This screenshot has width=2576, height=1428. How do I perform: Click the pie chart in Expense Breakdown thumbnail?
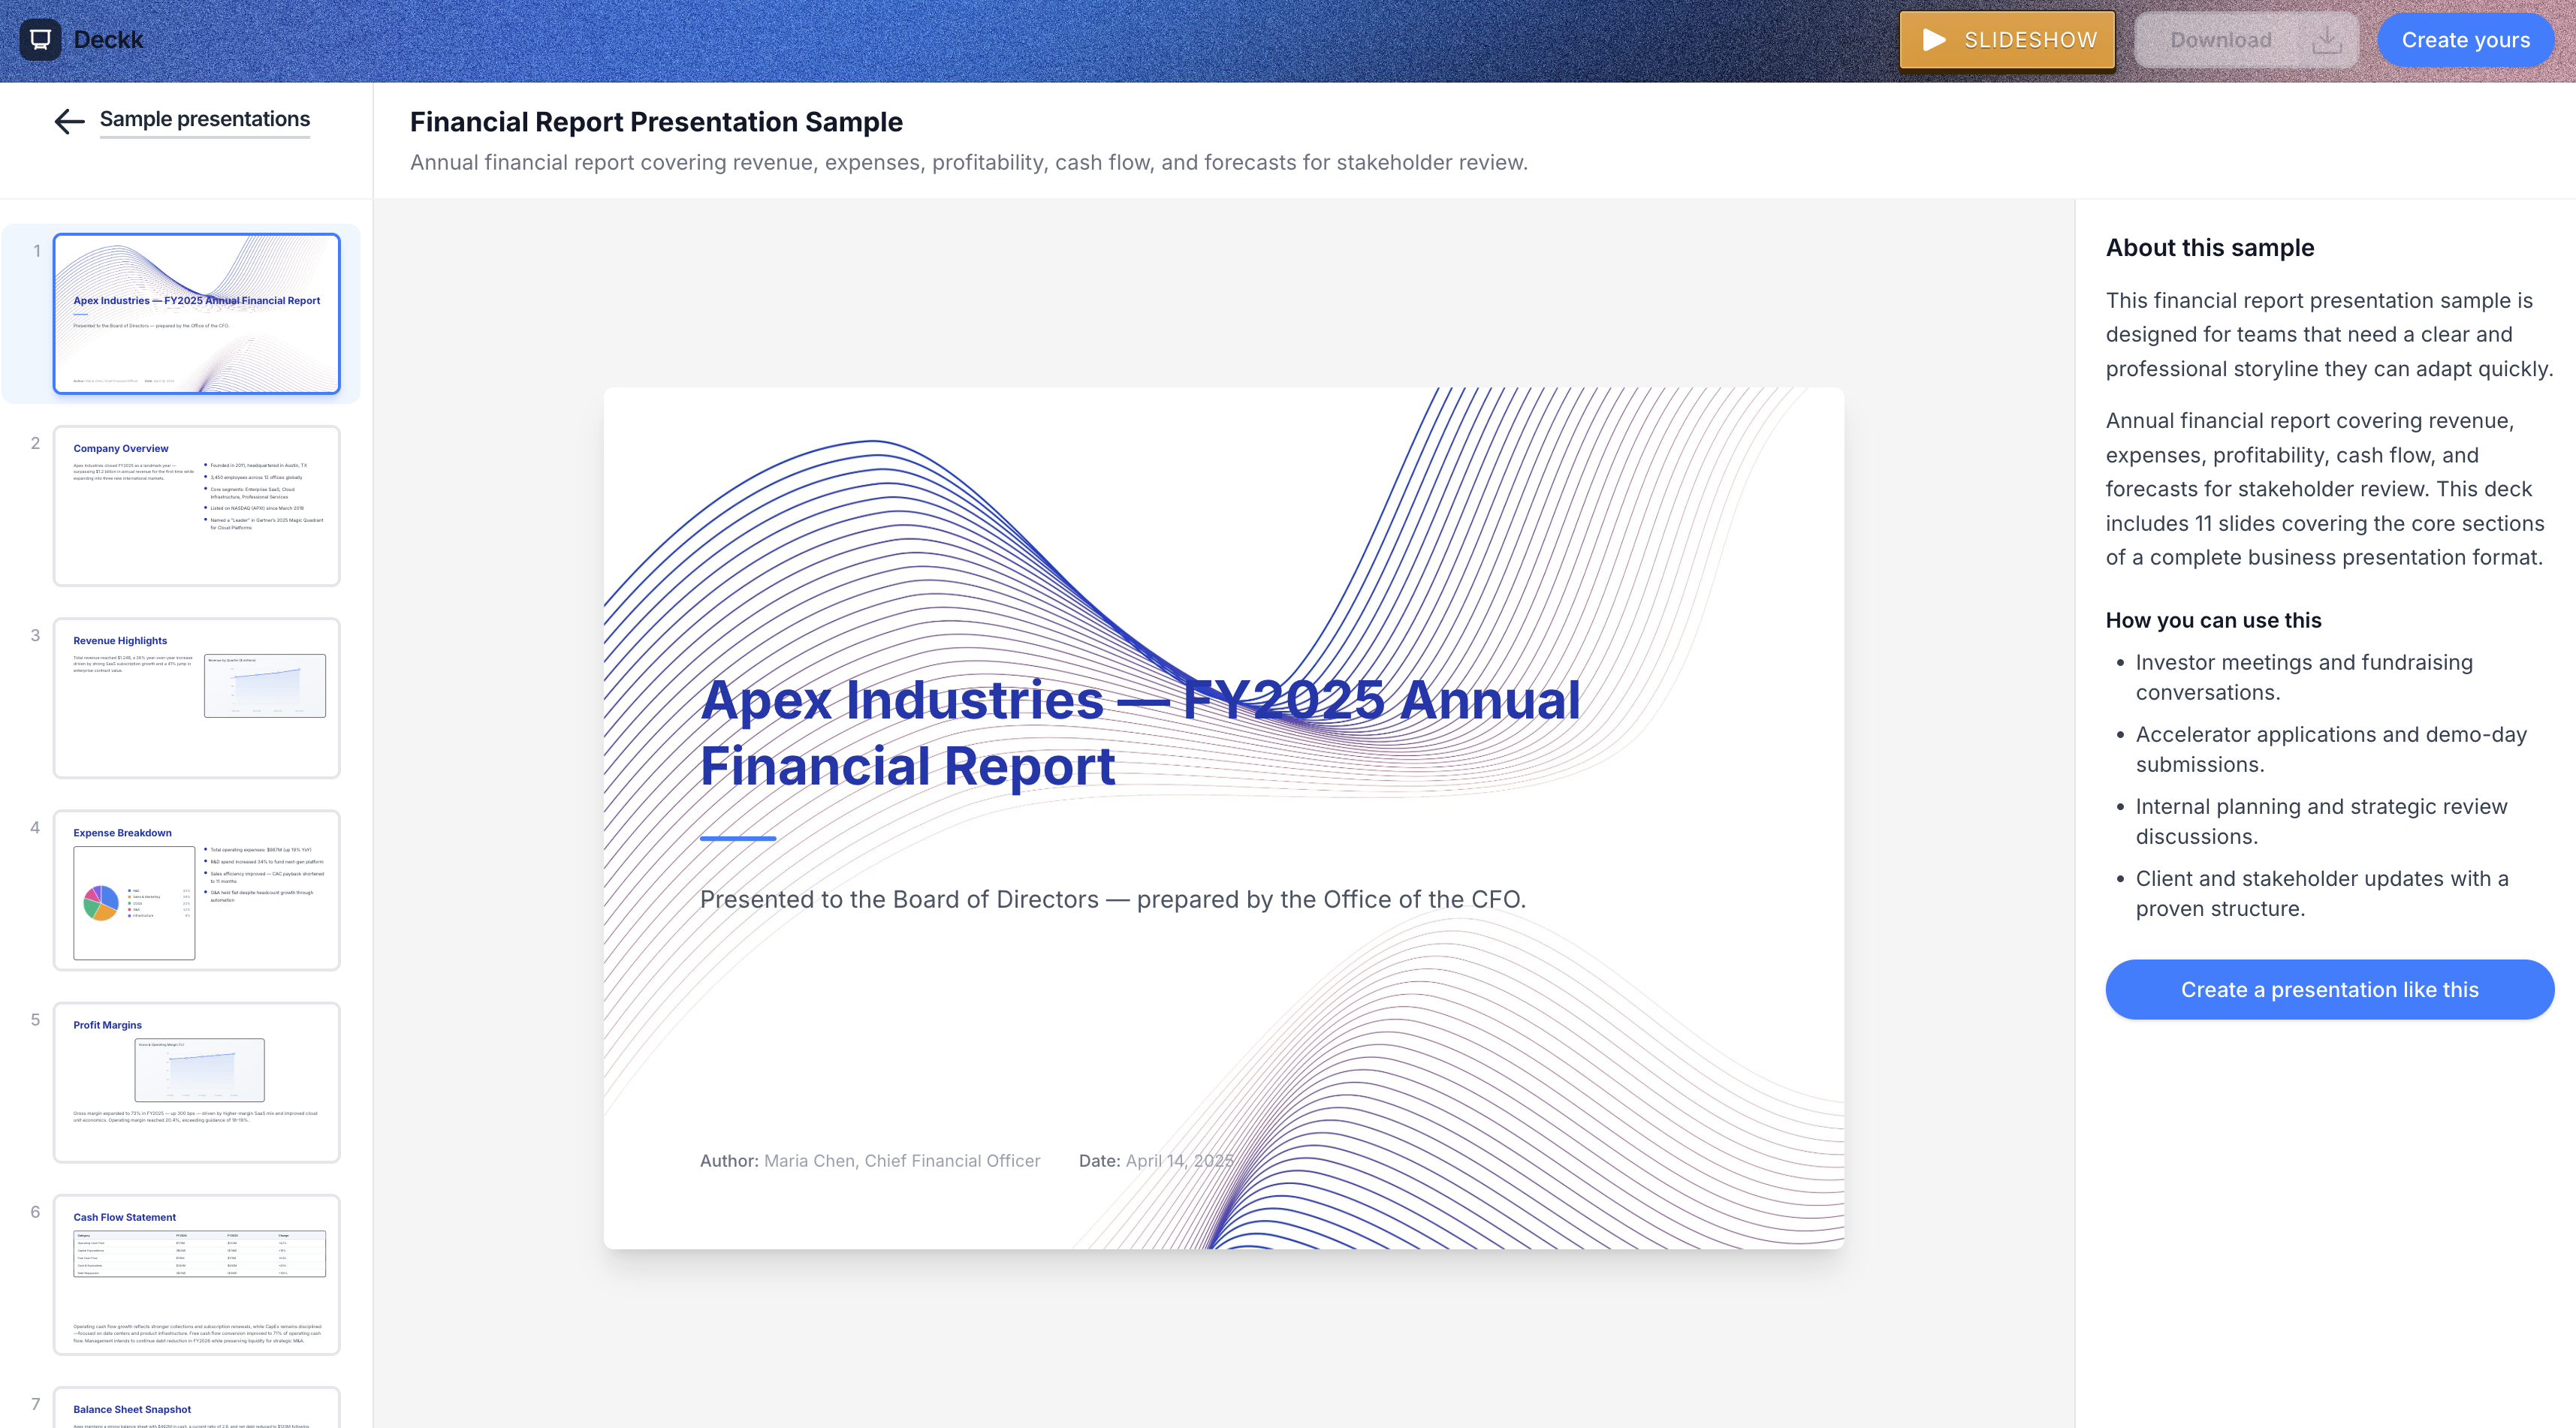(101, 903)
